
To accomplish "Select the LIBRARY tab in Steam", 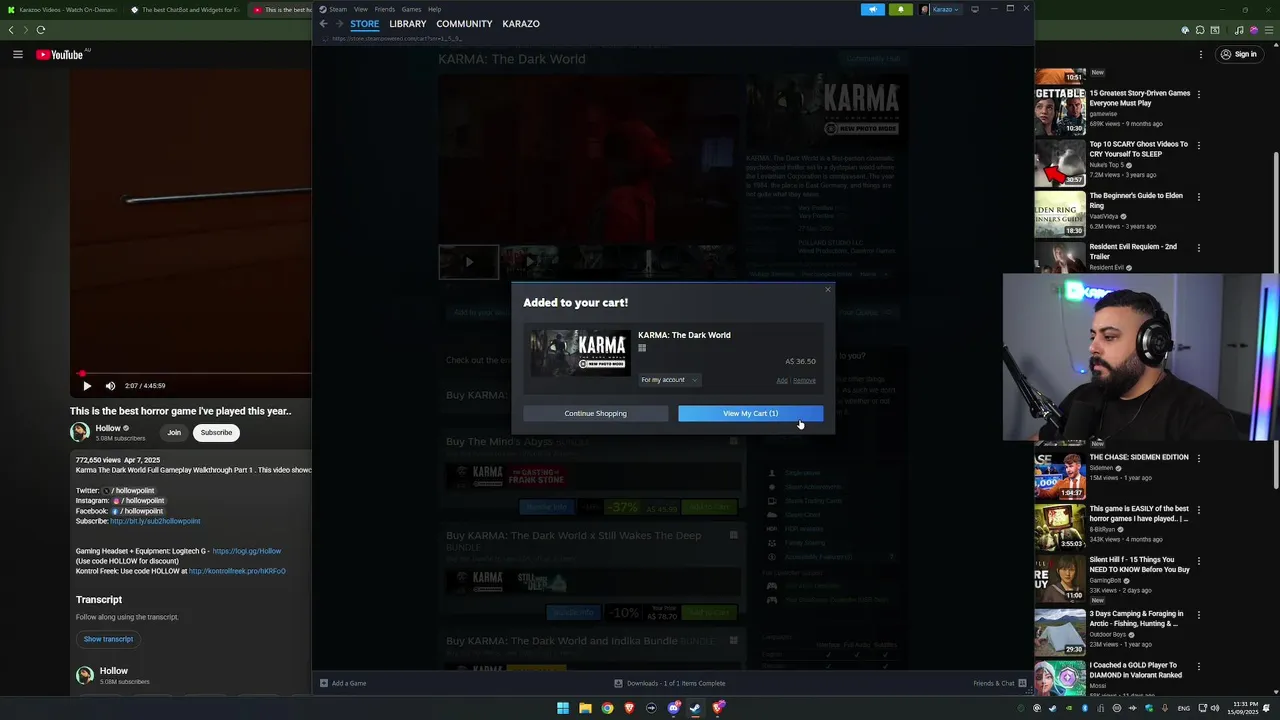I will 407,23.
